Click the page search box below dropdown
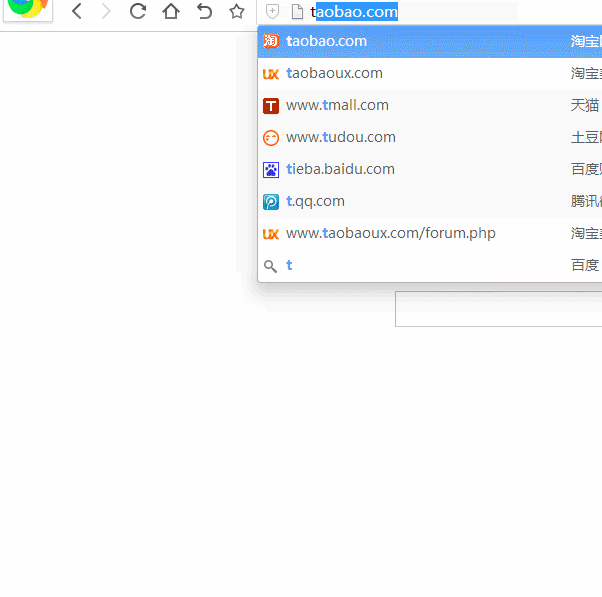The height and width of the screenshot is (597, 602). 499,309
